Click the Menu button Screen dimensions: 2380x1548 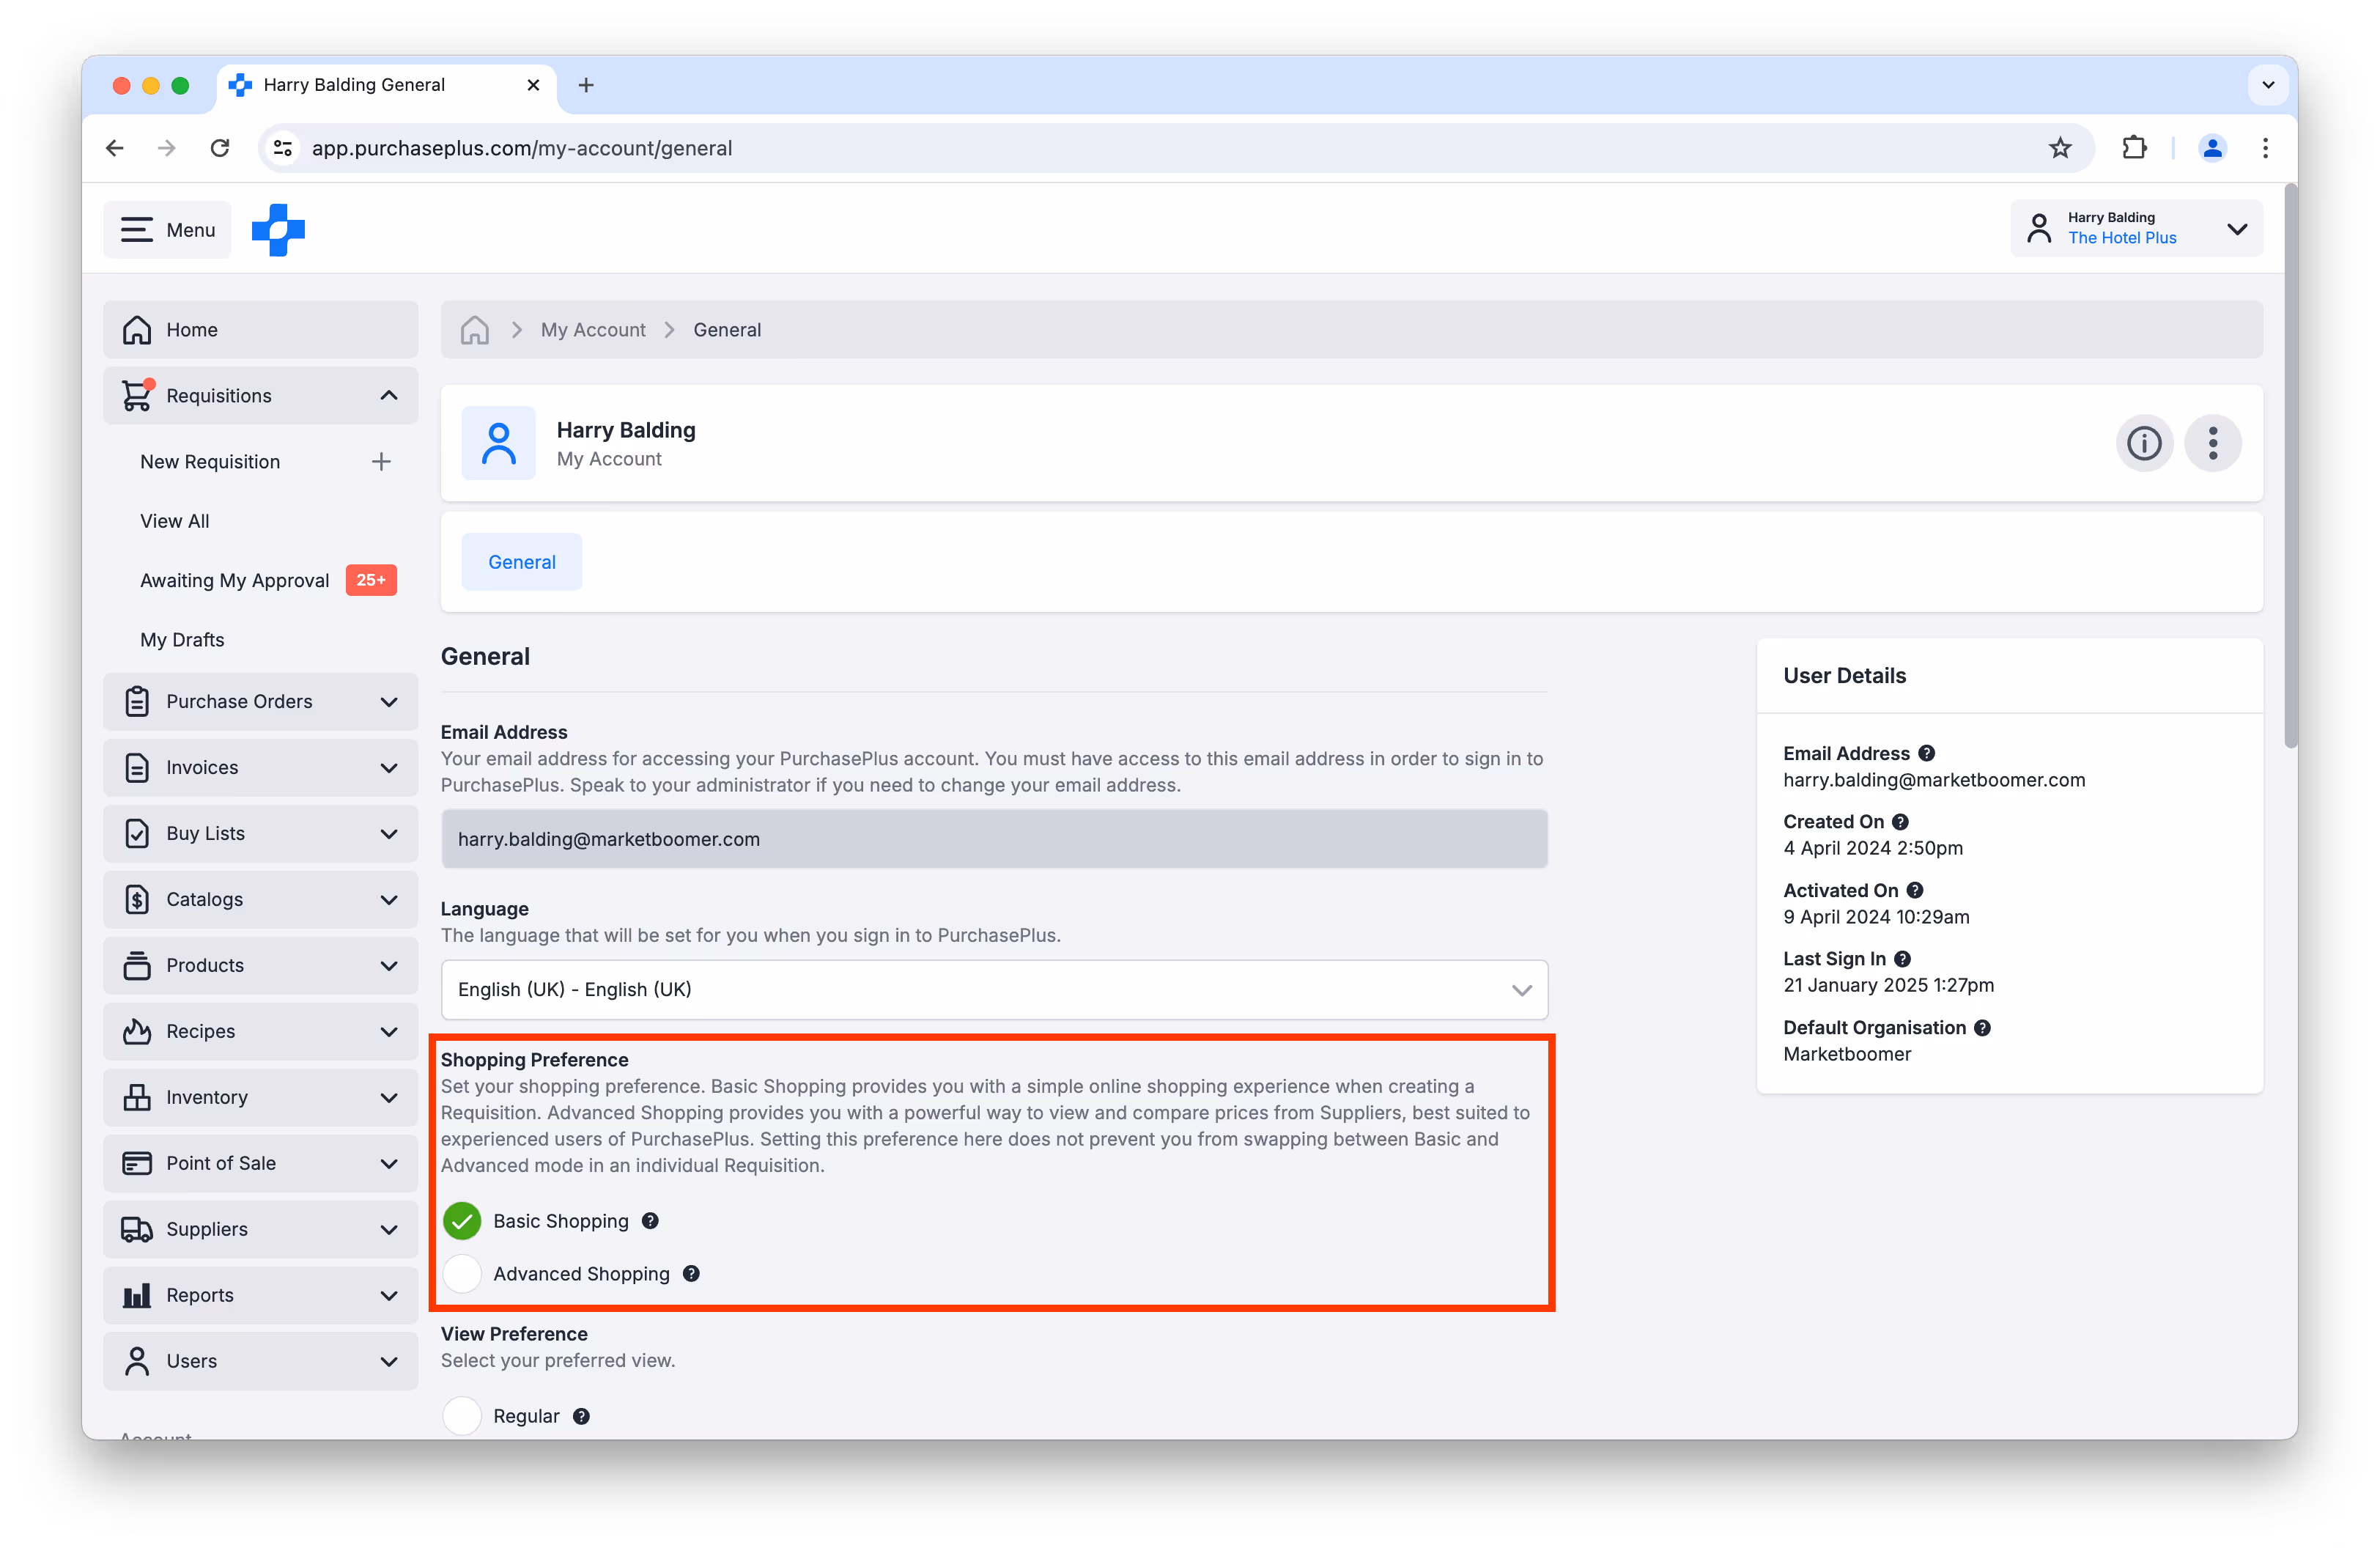(x=167, y=230)
